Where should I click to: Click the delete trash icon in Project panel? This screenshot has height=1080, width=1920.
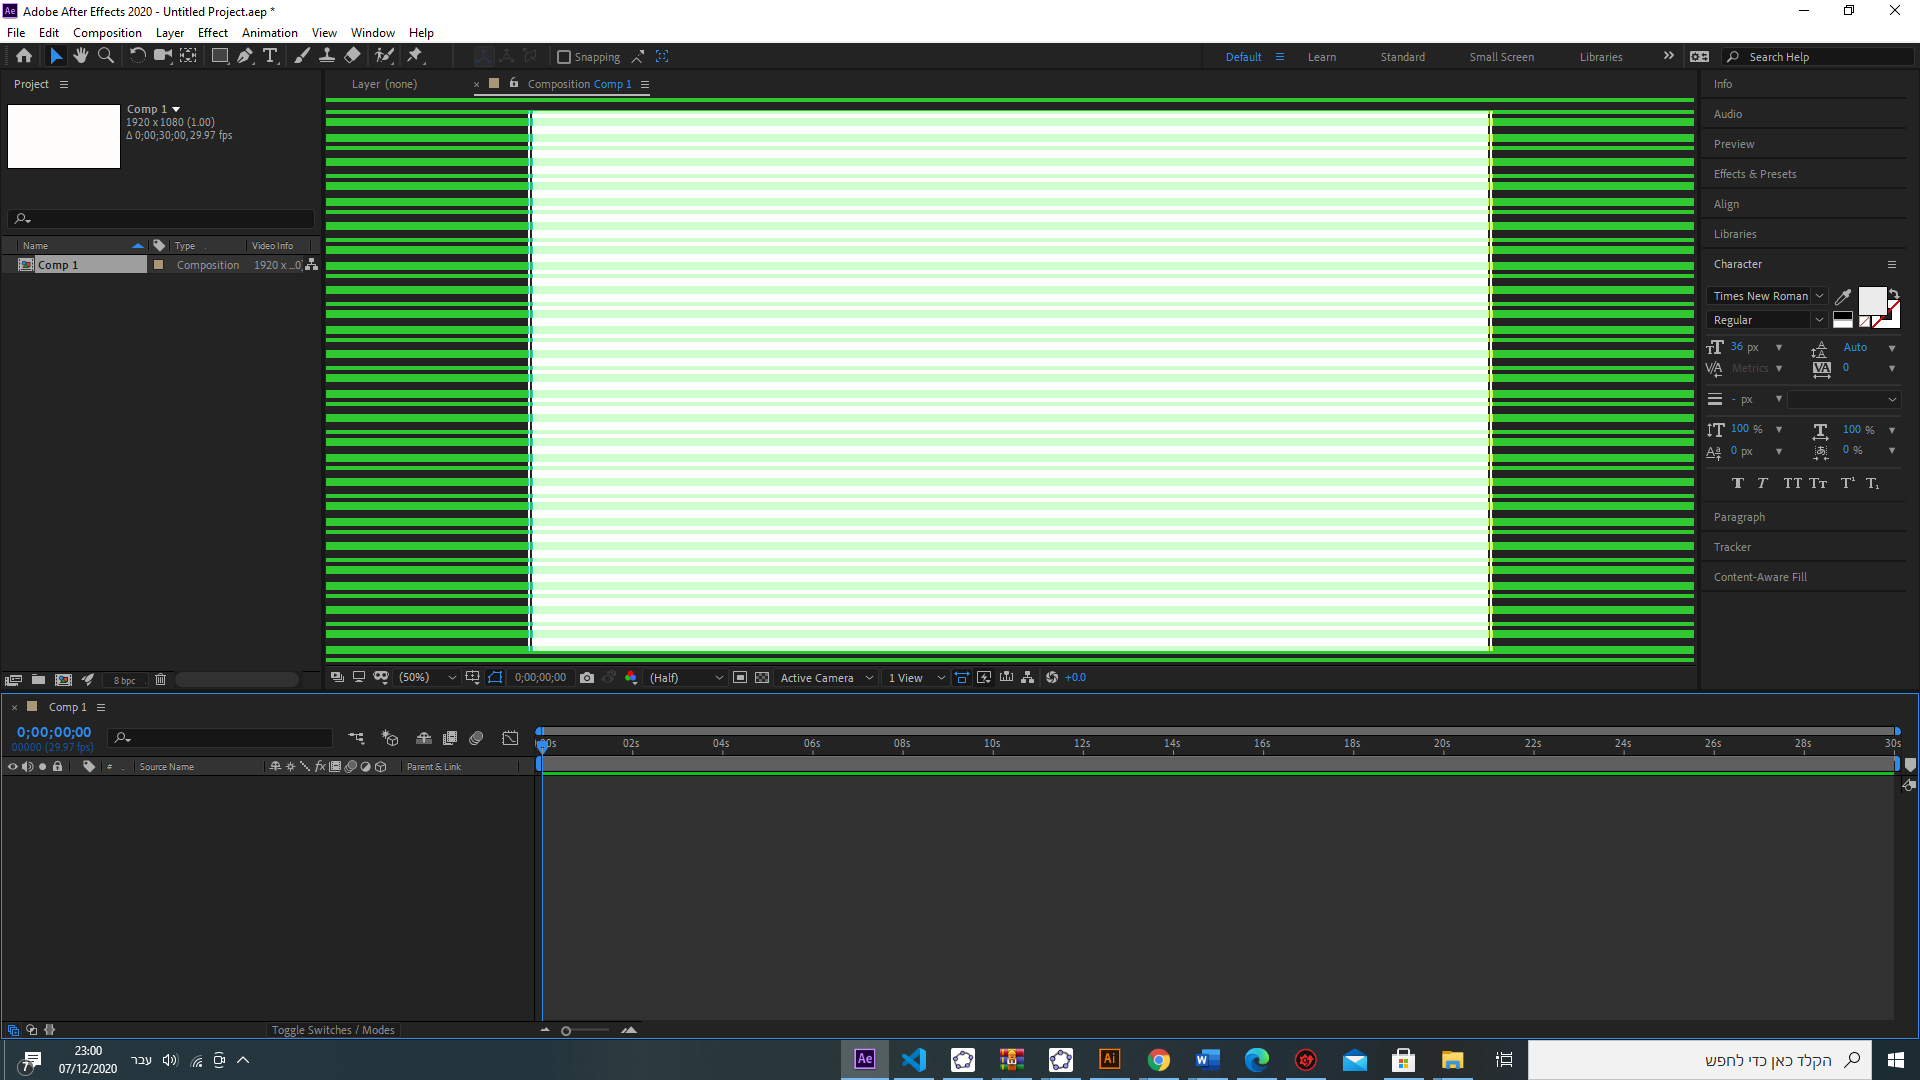coord(160,680)
